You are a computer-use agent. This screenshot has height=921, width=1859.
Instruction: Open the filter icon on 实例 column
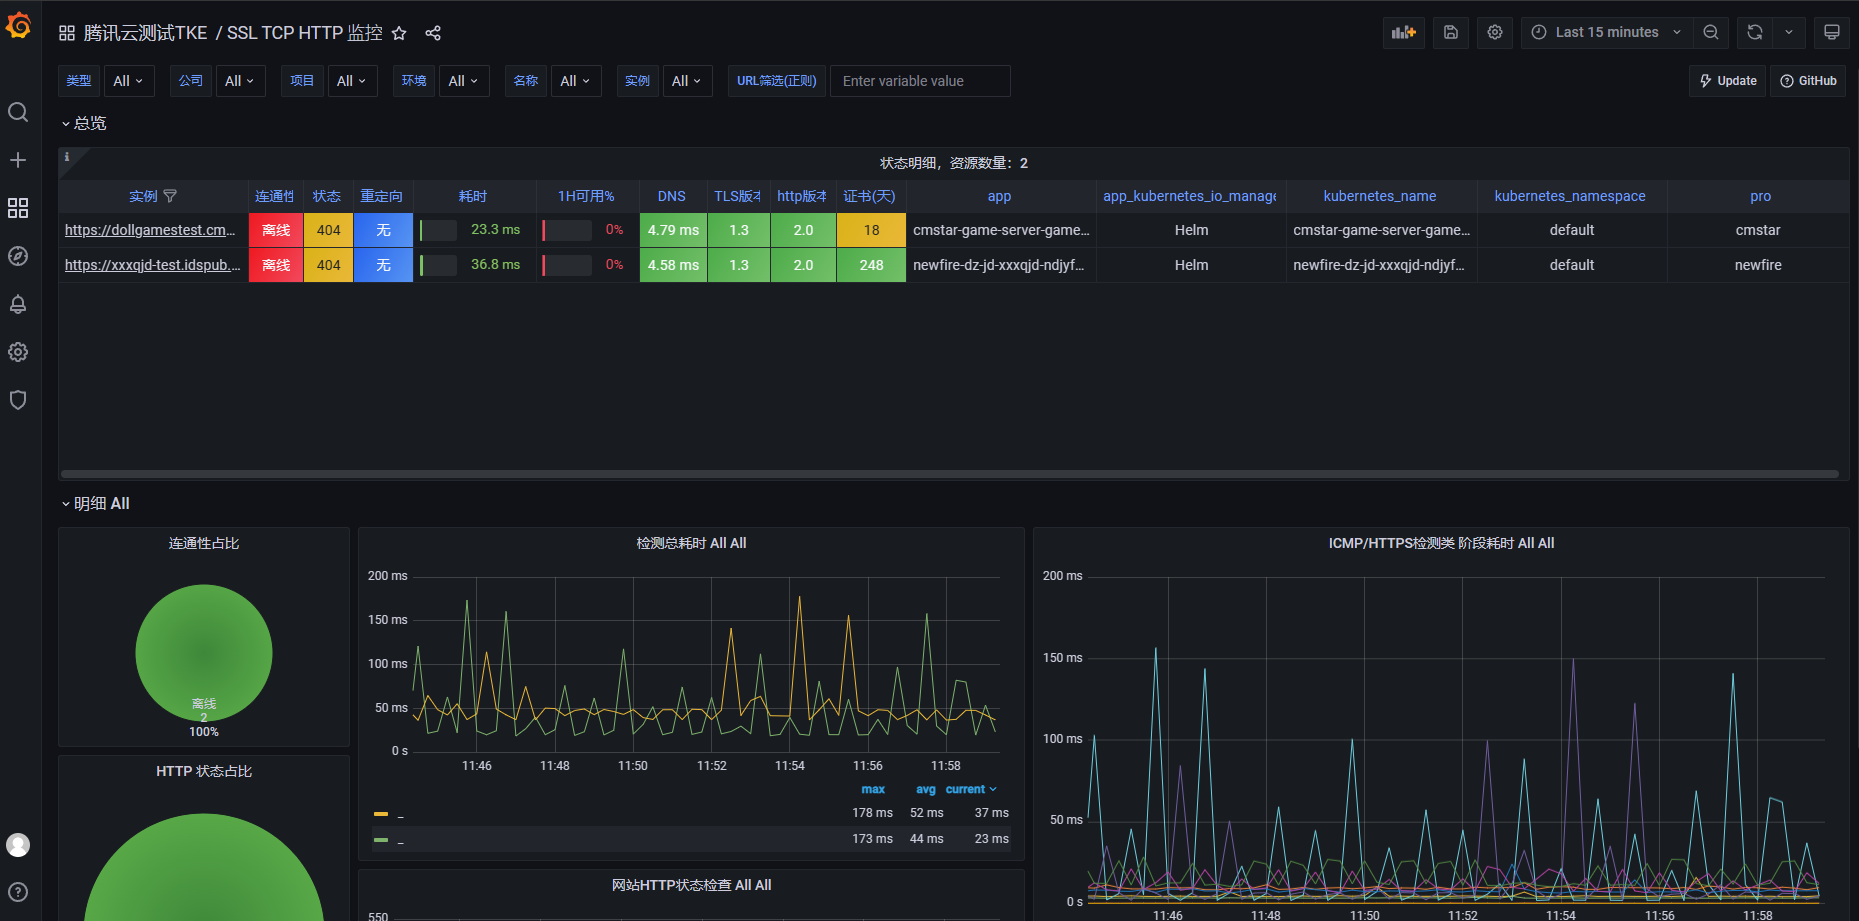point(170,196)
